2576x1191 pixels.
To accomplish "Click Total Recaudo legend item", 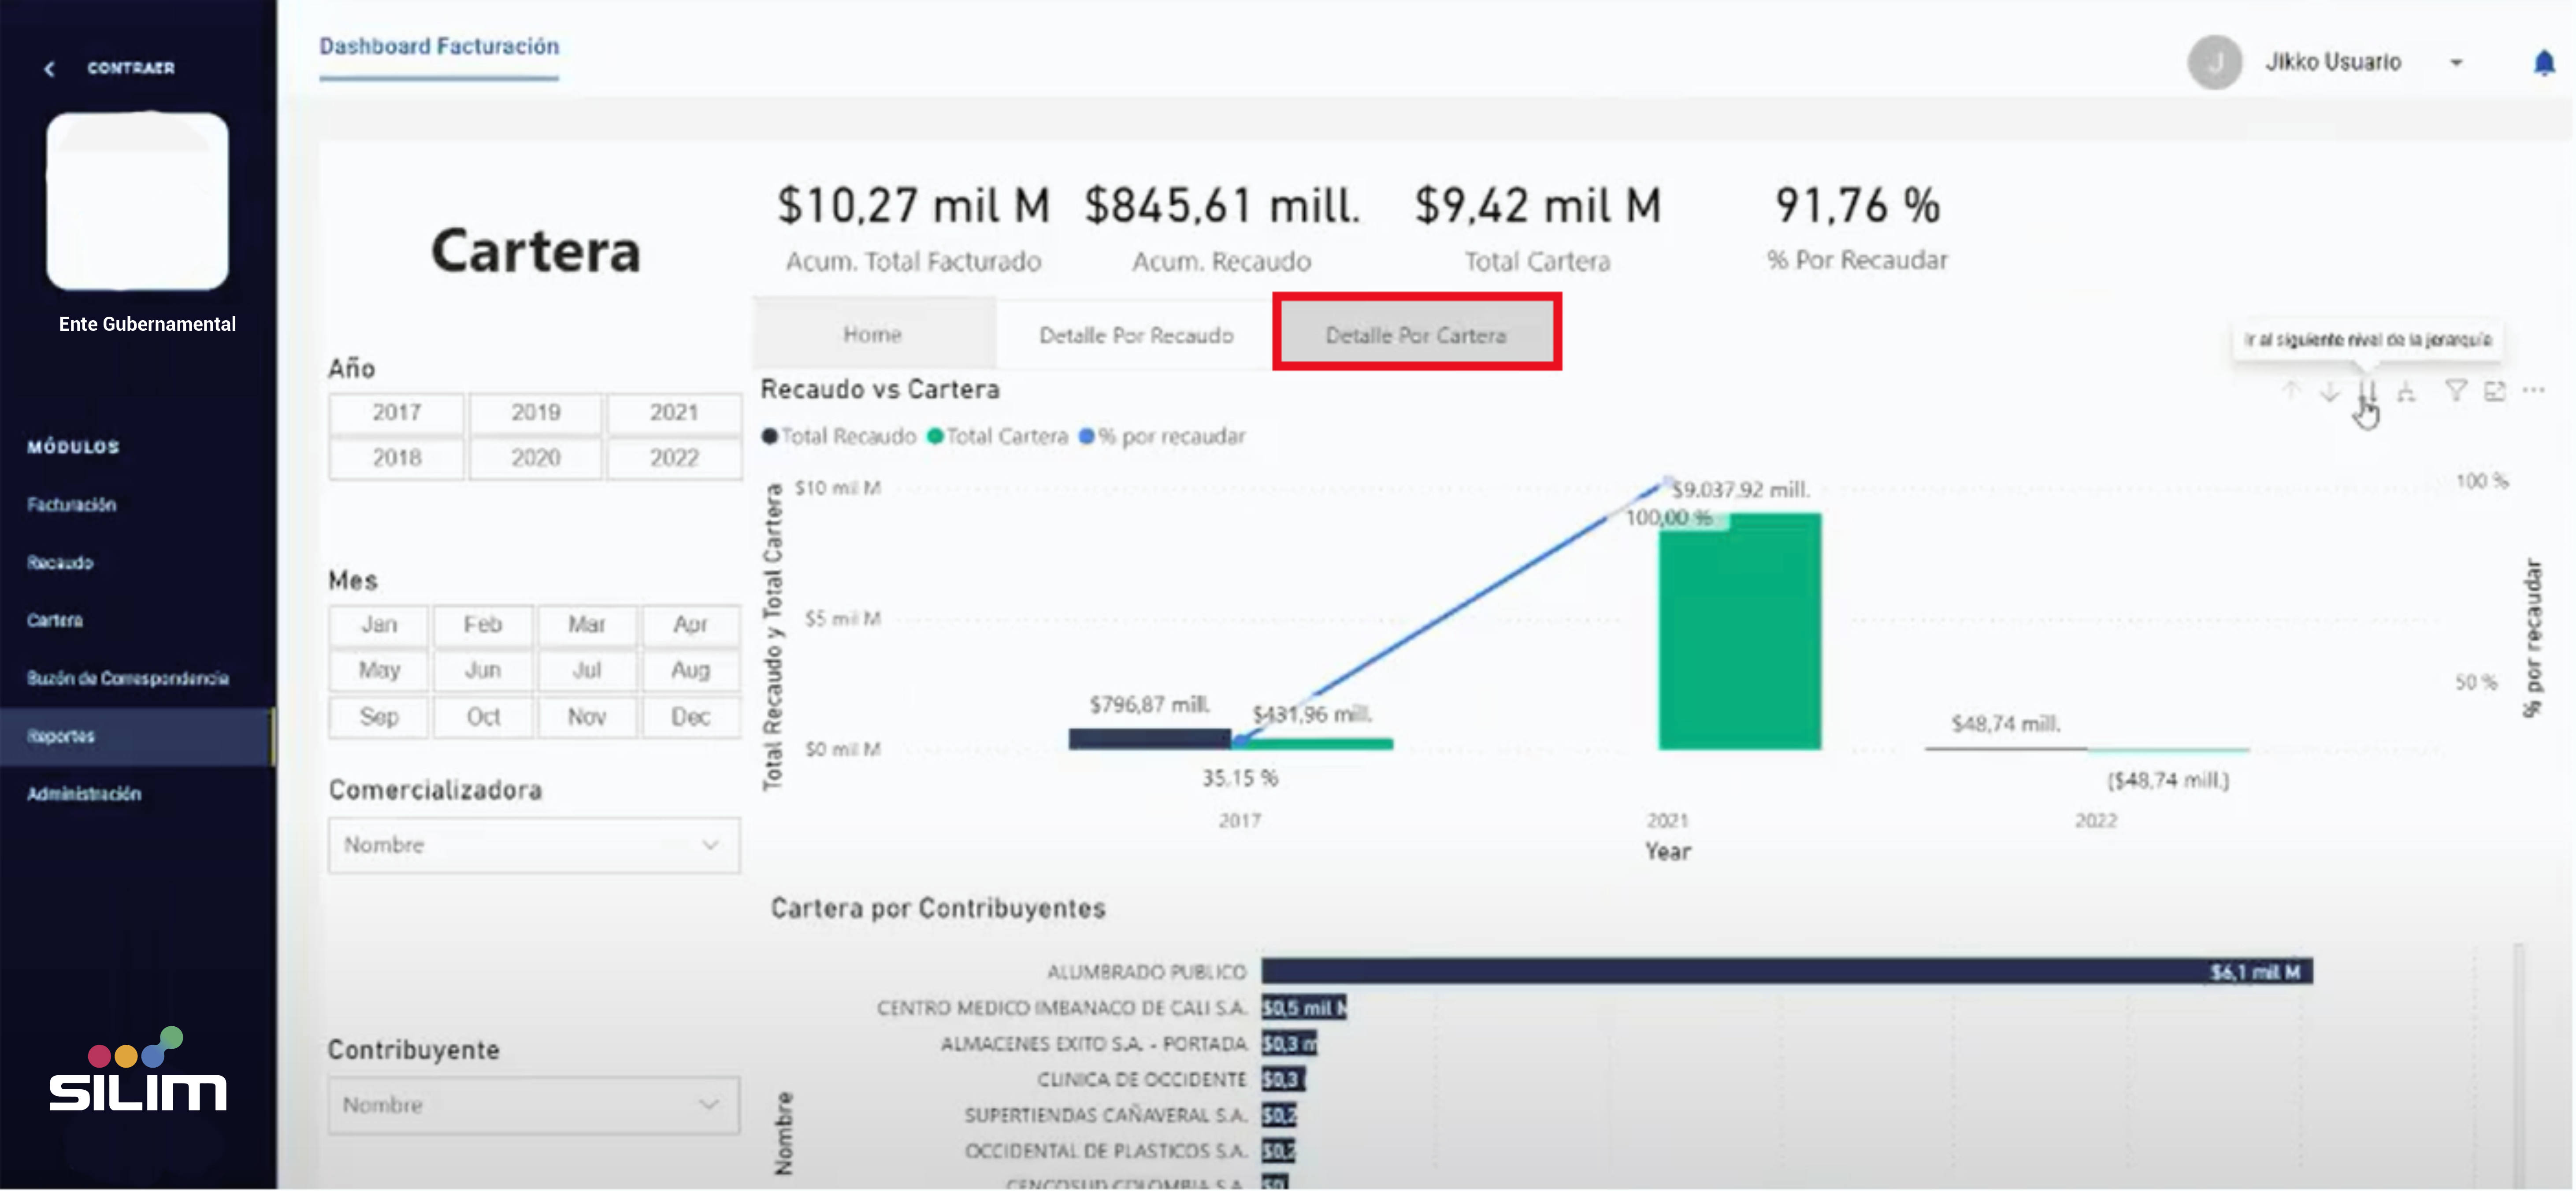I will click(x=839, y=437).
